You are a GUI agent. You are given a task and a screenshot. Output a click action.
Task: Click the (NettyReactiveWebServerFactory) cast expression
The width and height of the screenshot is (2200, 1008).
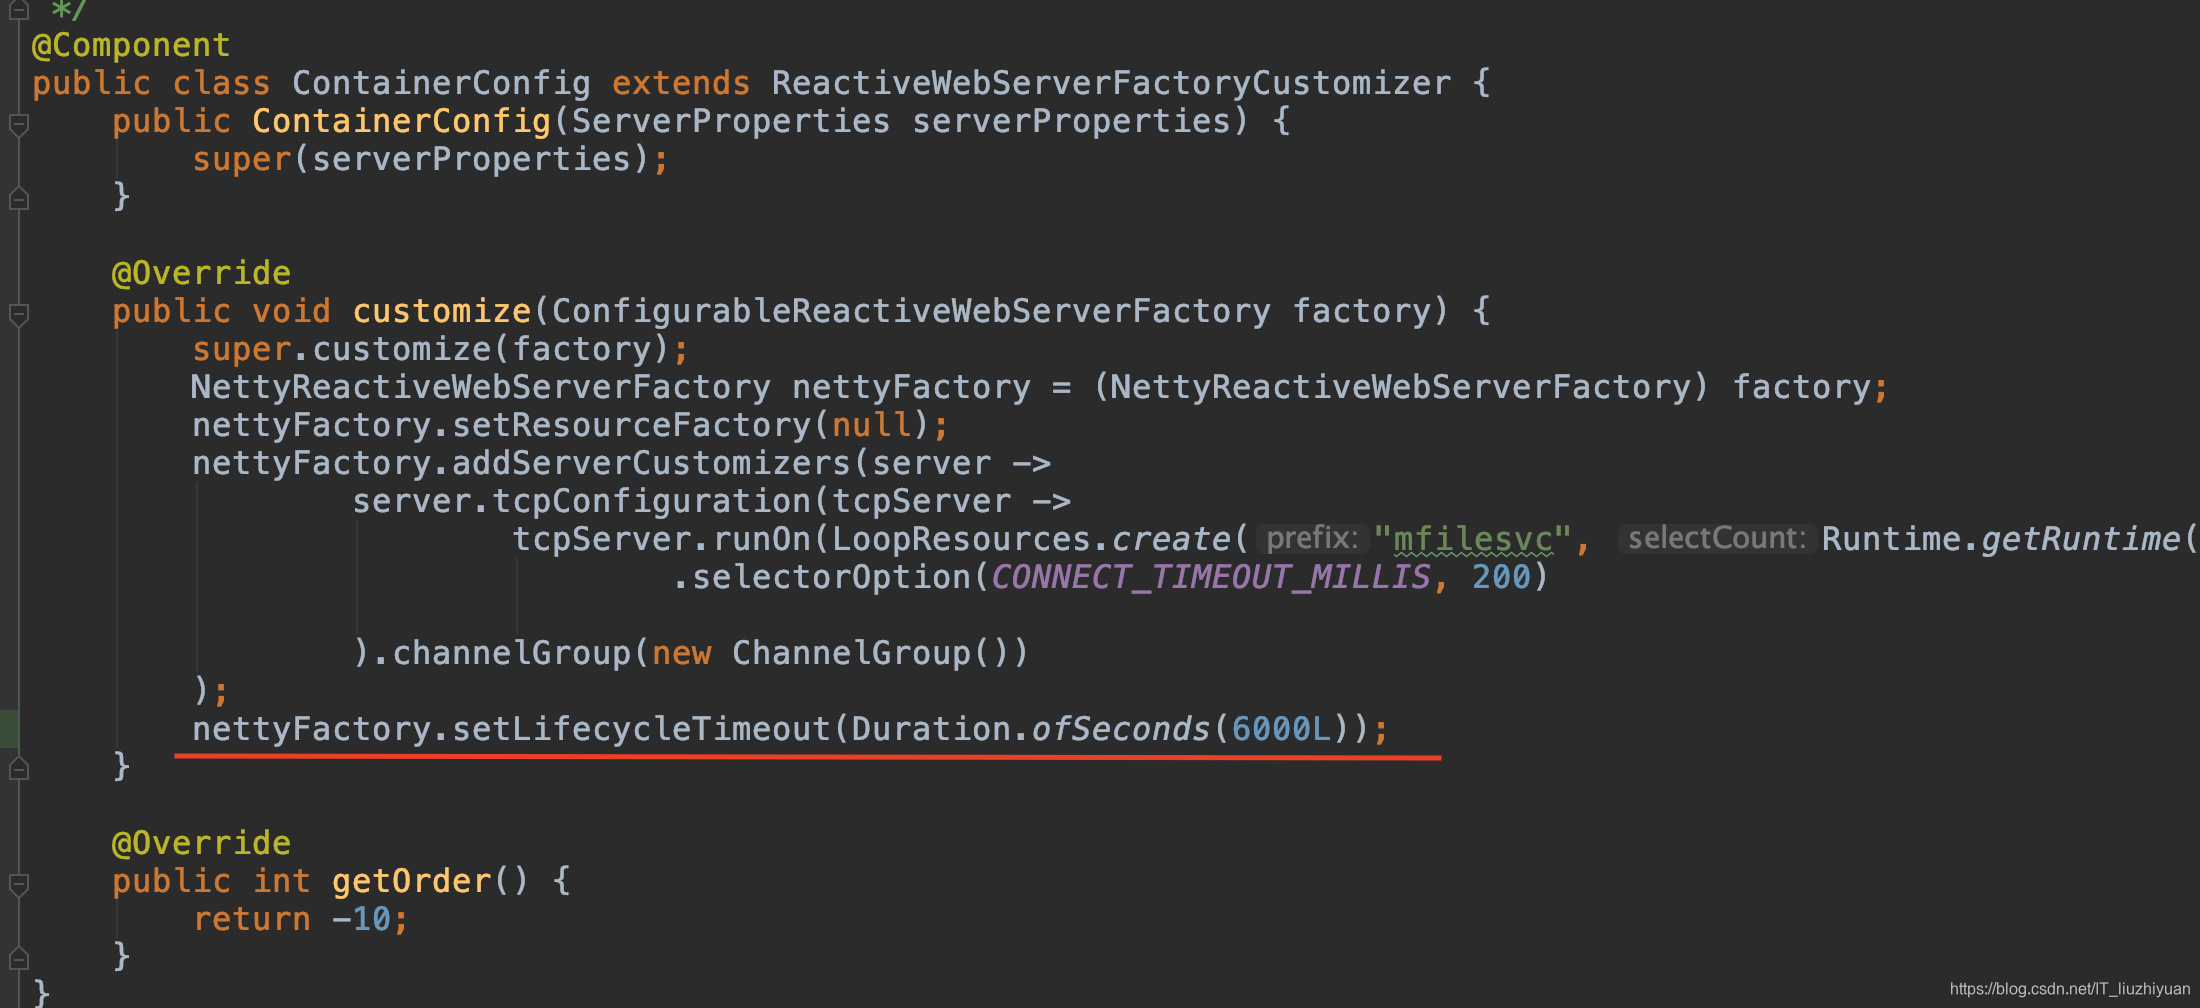1401,387
